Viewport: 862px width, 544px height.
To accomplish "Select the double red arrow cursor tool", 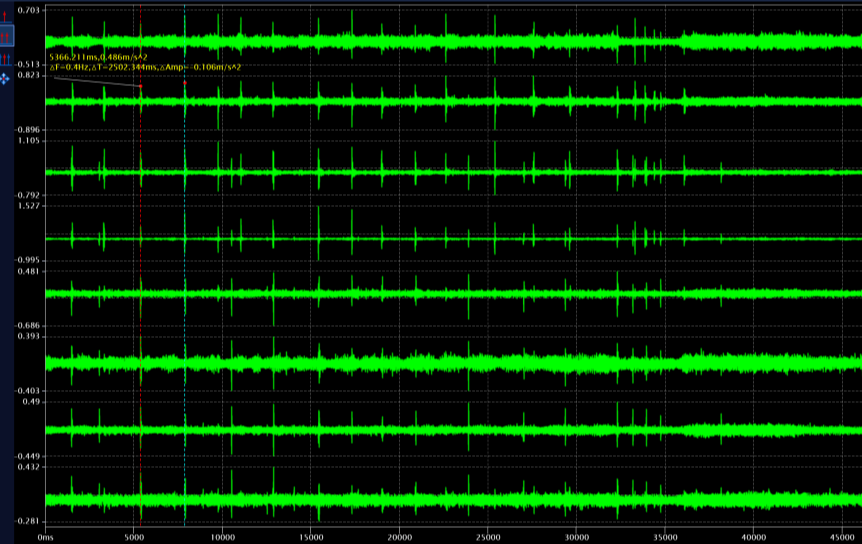I will click(x=6, y=37).
